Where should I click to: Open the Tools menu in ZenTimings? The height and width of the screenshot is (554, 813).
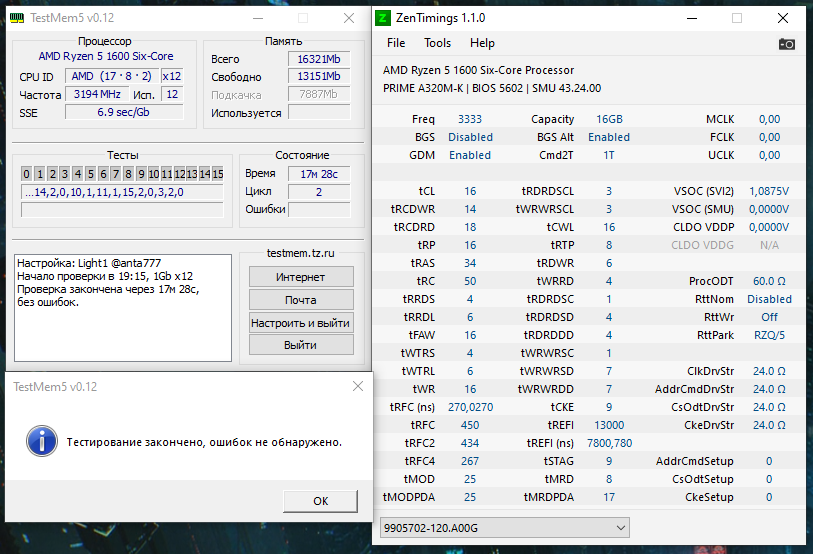437,43
